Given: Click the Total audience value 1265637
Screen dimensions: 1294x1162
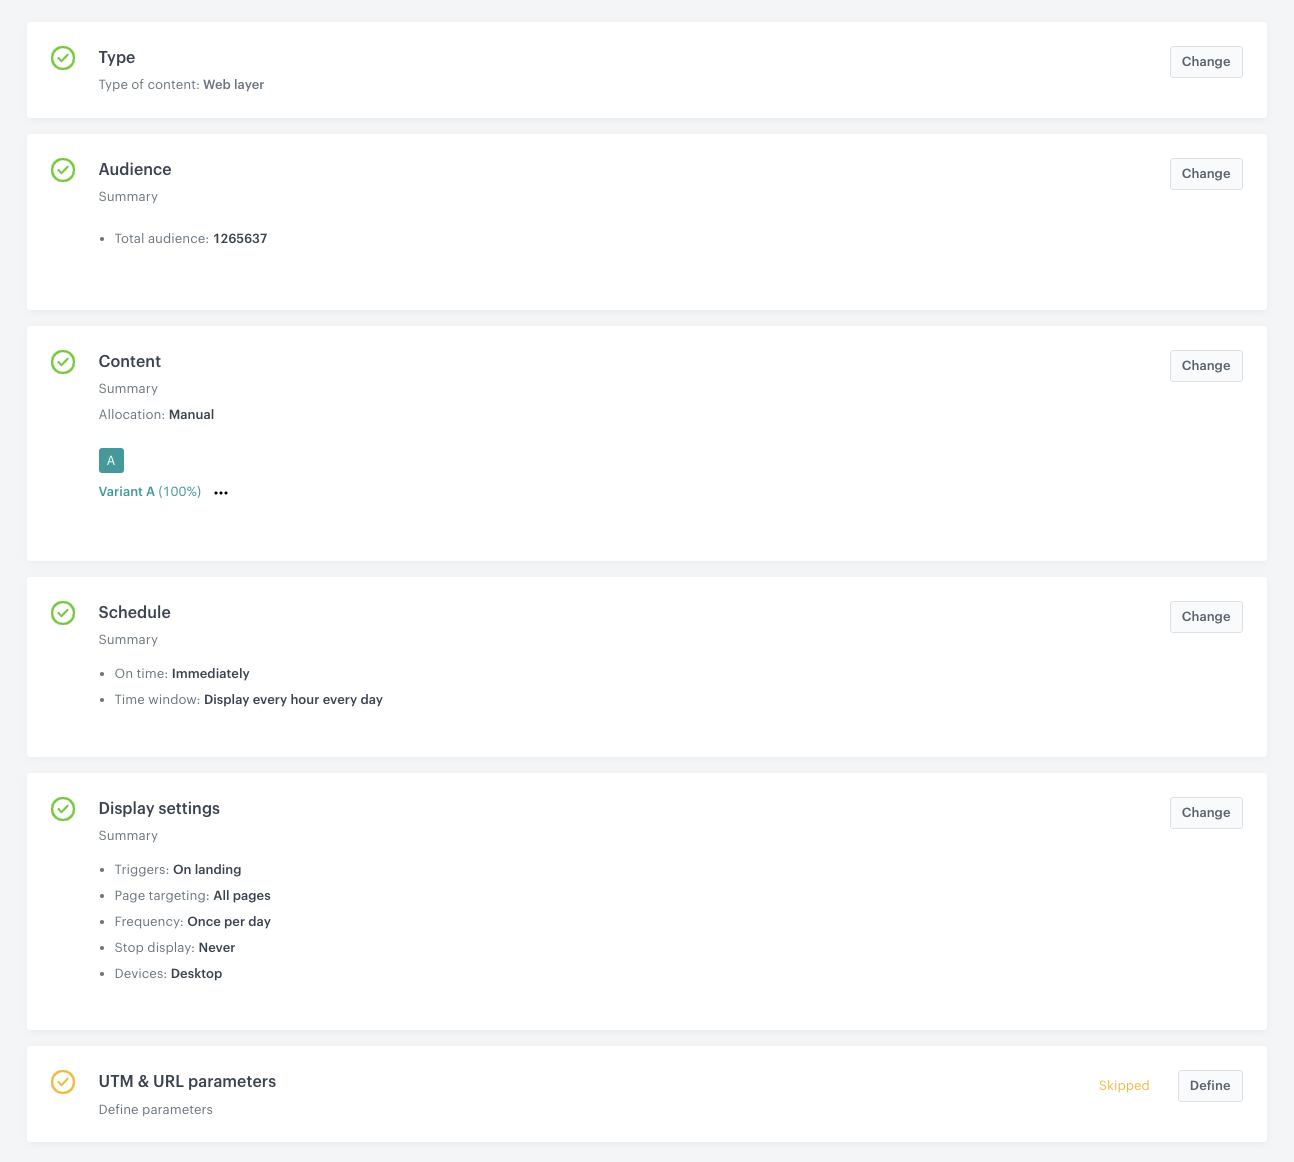Looking at the screenshot, I should (240, 238).
